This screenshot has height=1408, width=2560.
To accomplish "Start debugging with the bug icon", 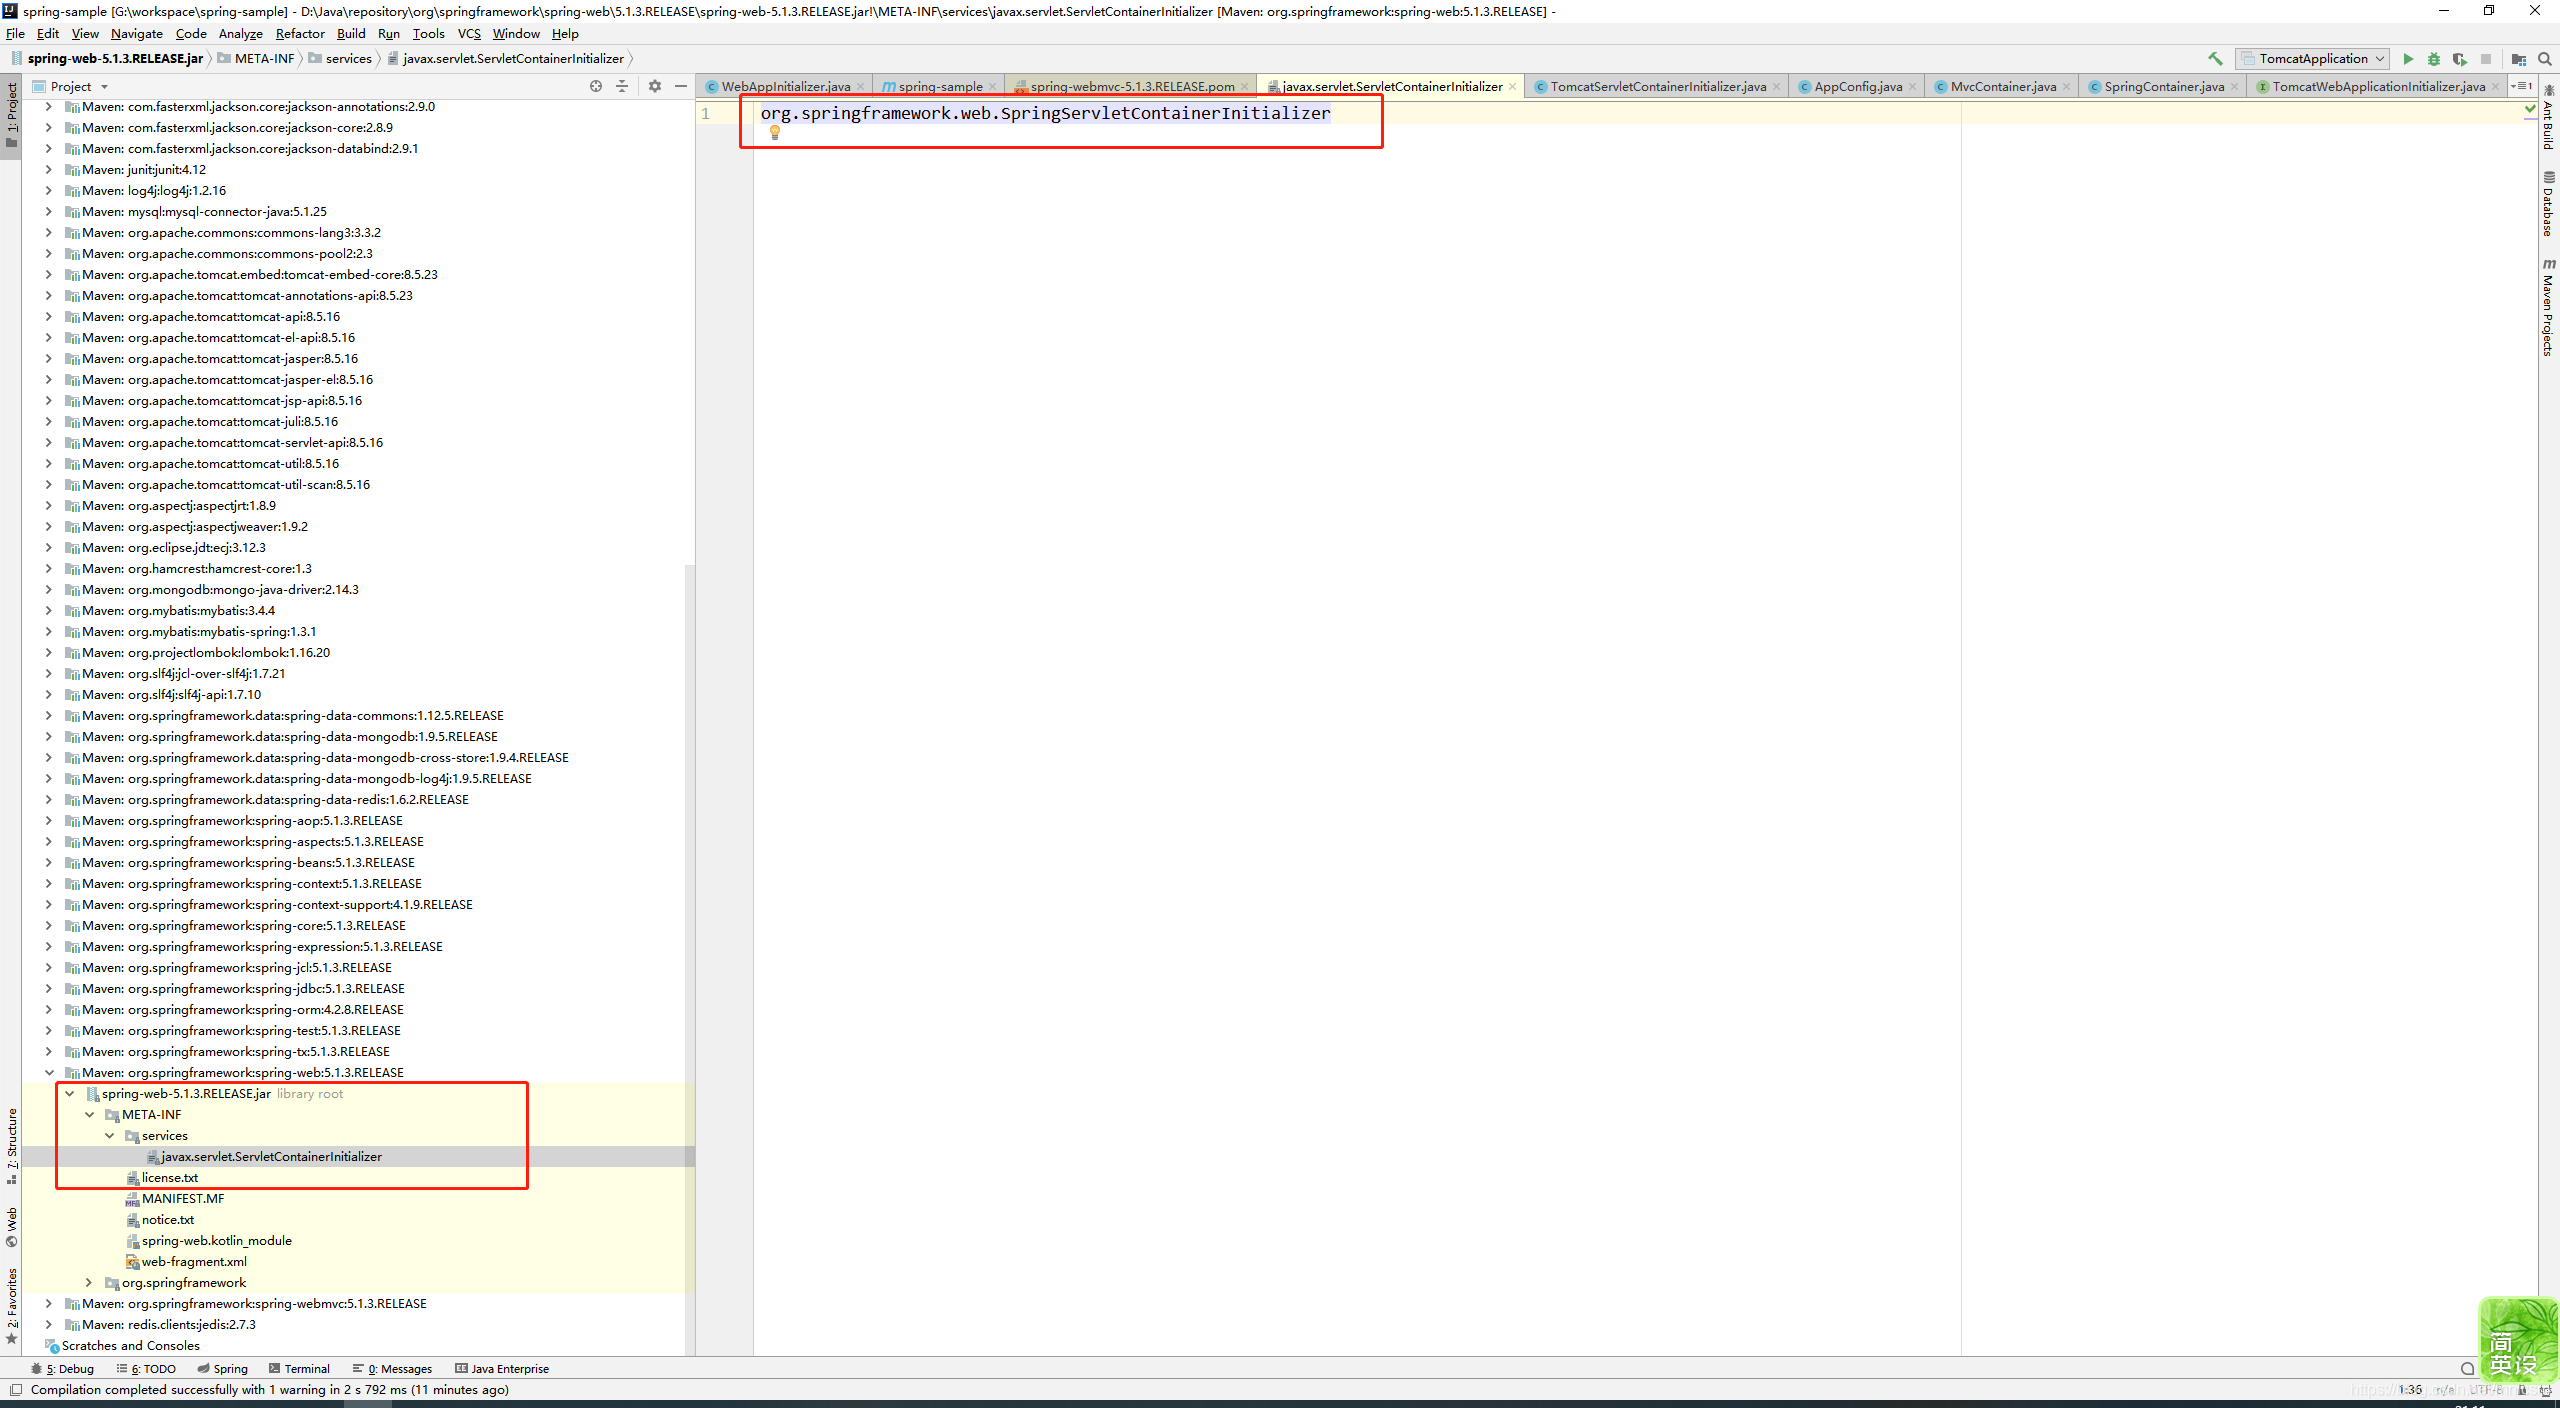I will [2434, 59].
